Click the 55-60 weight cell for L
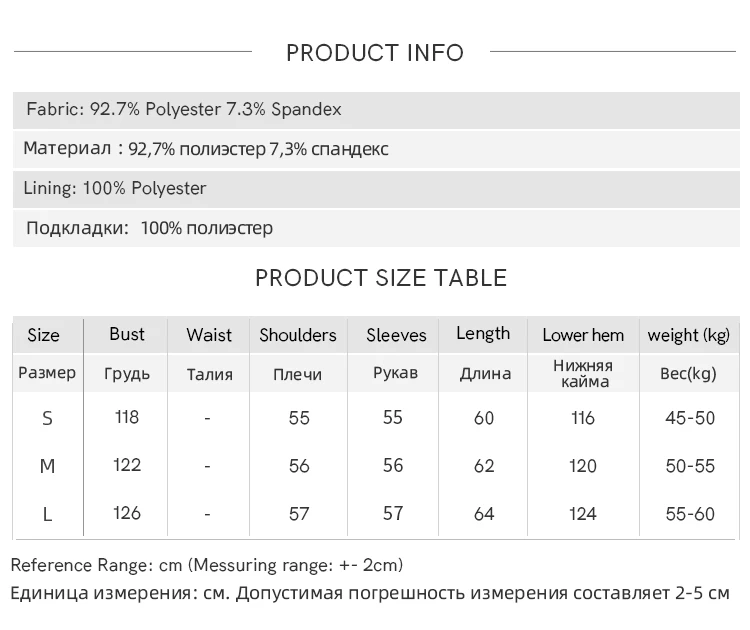 (690, 514)
